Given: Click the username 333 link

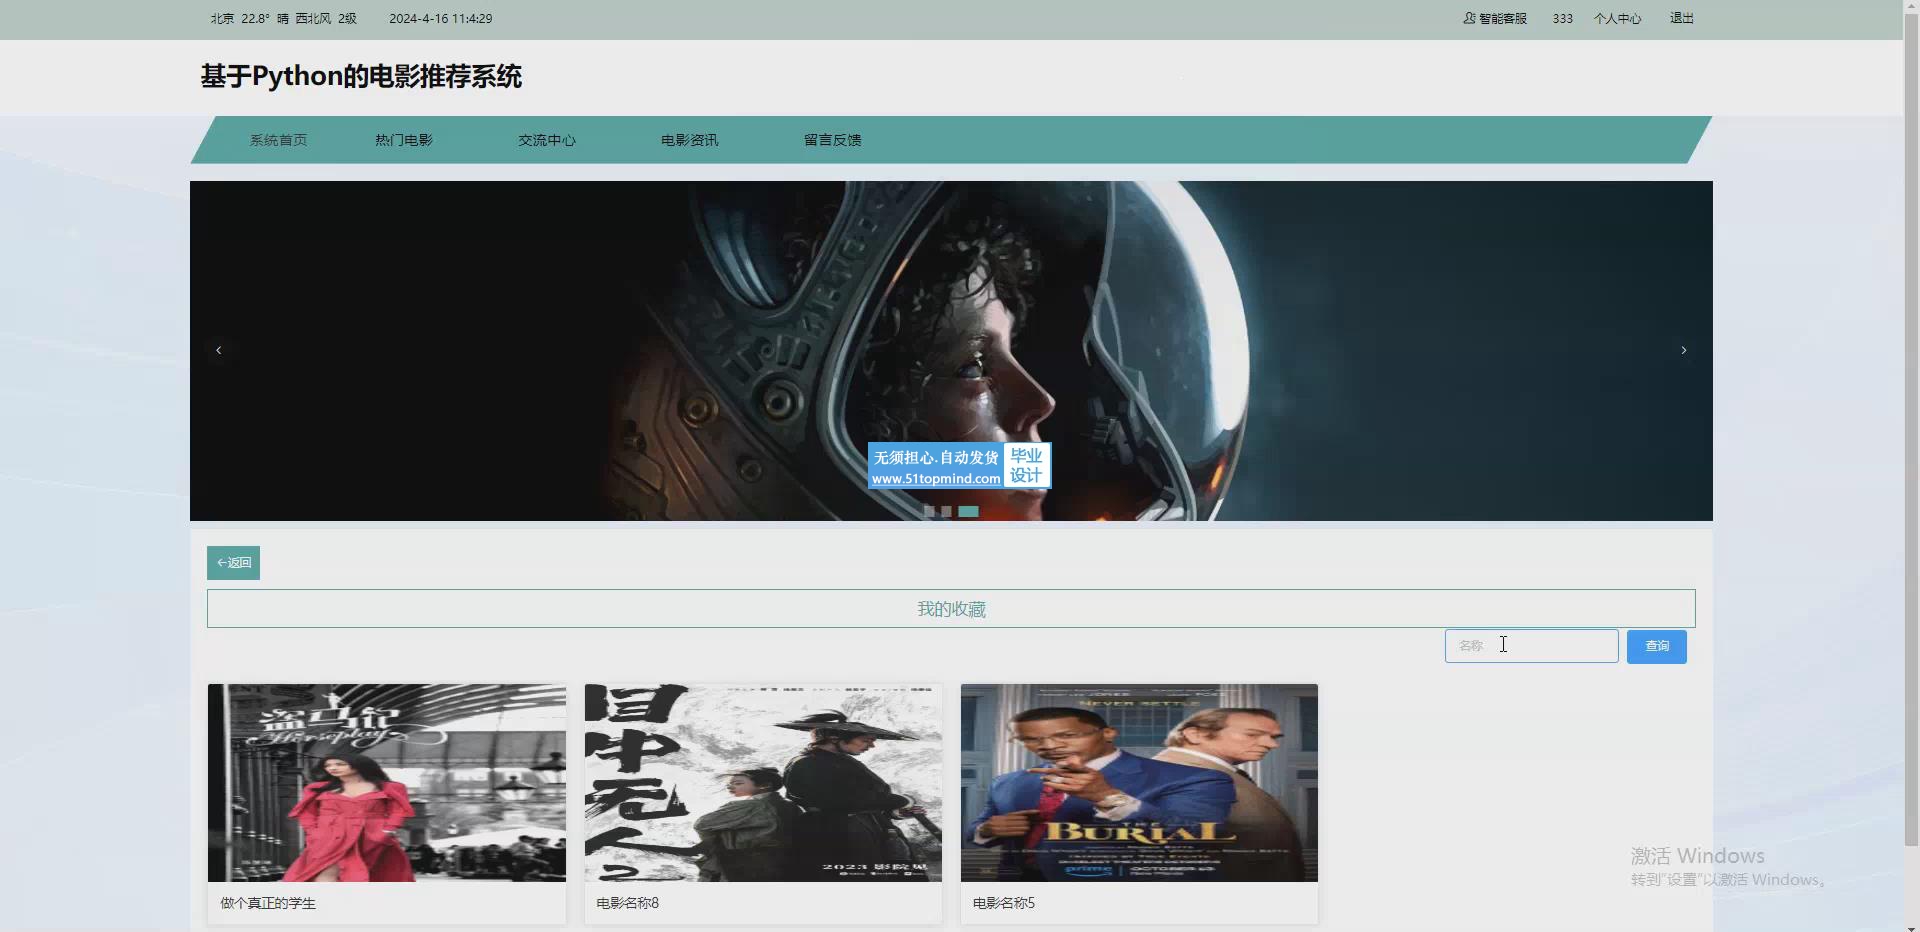Looking at the screenshot, I should click(1562, 18).
